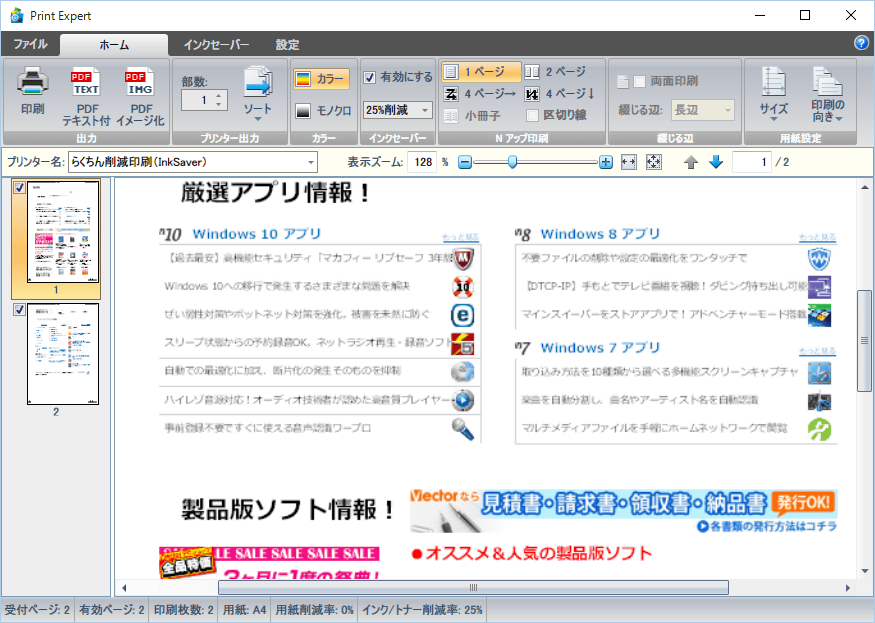Click the 印刷 printer icon
875x623 pixels.
click(x=32, y=91)
